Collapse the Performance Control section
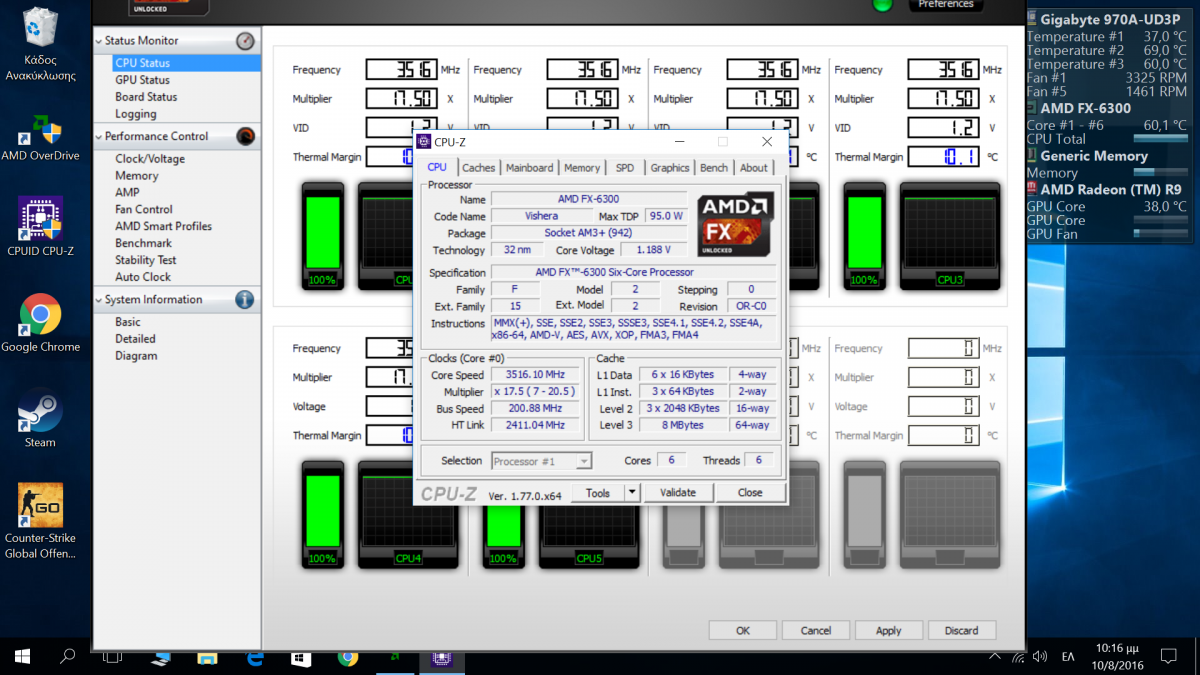The image size is (1200, 675). tap(99, 136)
